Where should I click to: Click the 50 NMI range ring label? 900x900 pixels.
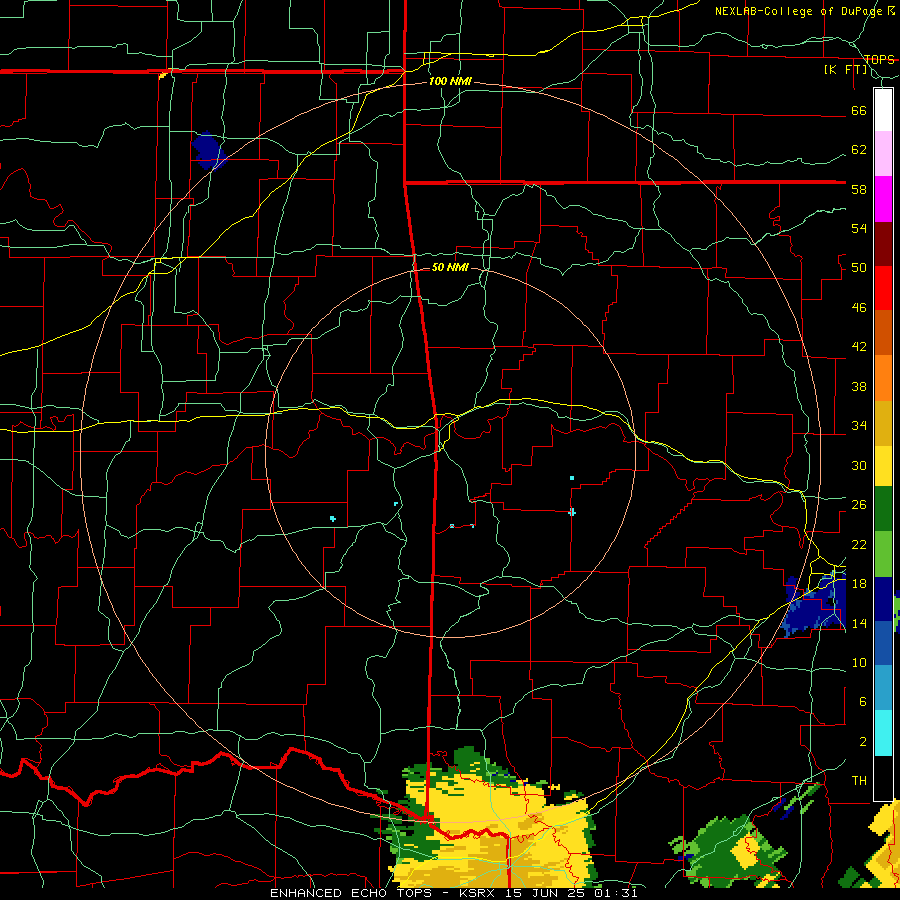(449, 267)
